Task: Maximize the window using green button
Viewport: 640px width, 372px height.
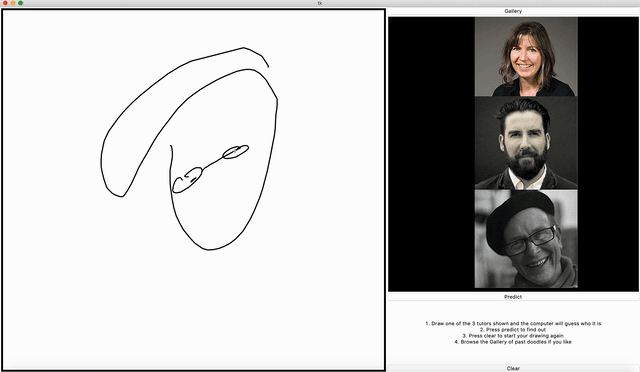Action: (20, 3)
